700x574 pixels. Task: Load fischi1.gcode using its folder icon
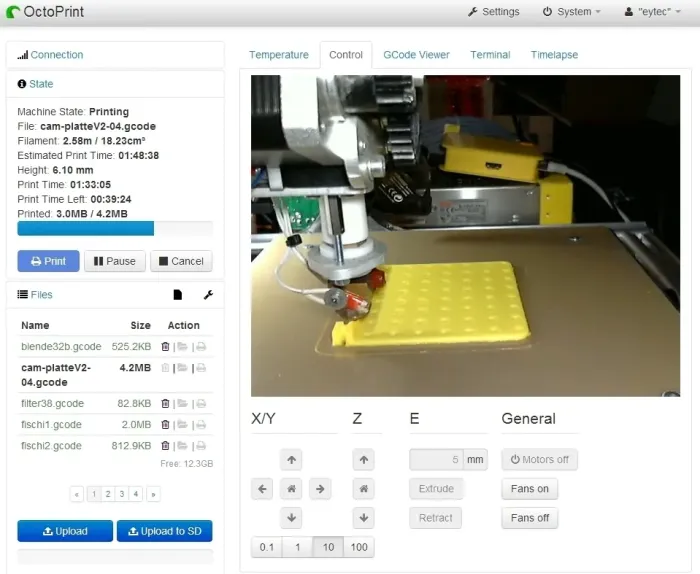(182, 425)
